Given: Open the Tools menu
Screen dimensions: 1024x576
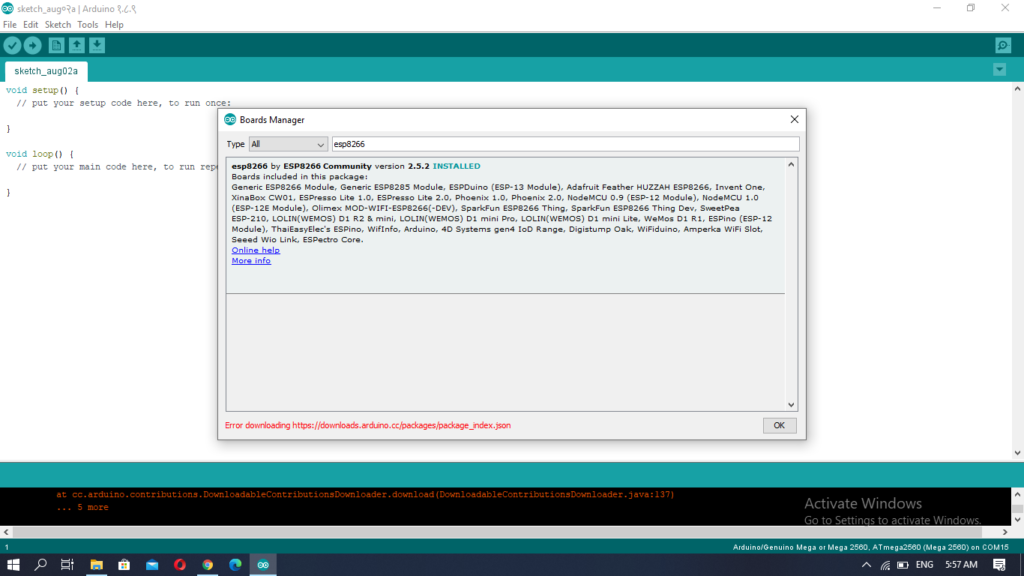Looking at the screenshot, I should click(88, 25).
